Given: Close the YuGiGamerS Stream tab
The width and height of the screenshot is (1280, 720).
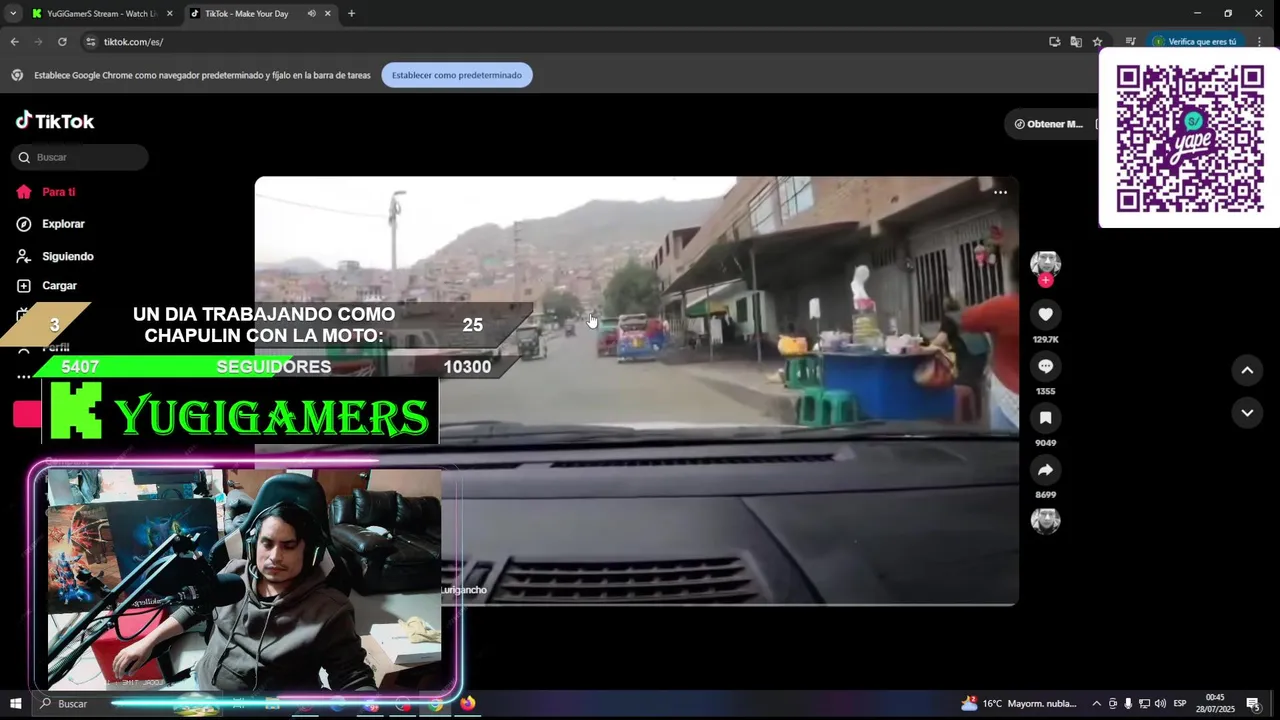Looking at the screenshot, I should coord(169,14).
